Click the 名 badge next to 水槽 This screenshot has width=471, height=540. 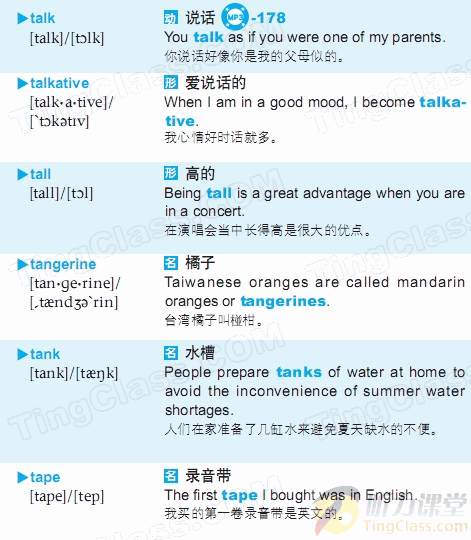pyautogui.click(x=171, y=353)
